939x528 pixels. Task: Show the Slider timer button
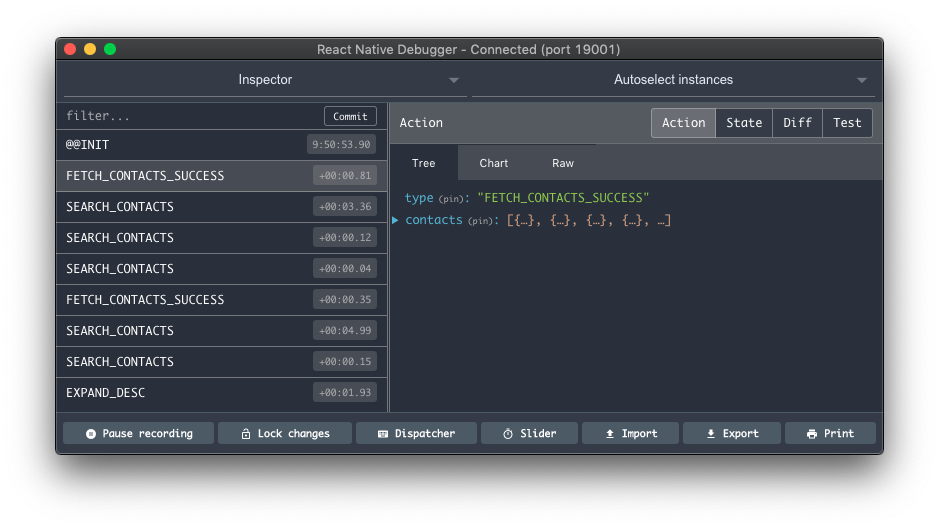[x=529, y=433]
